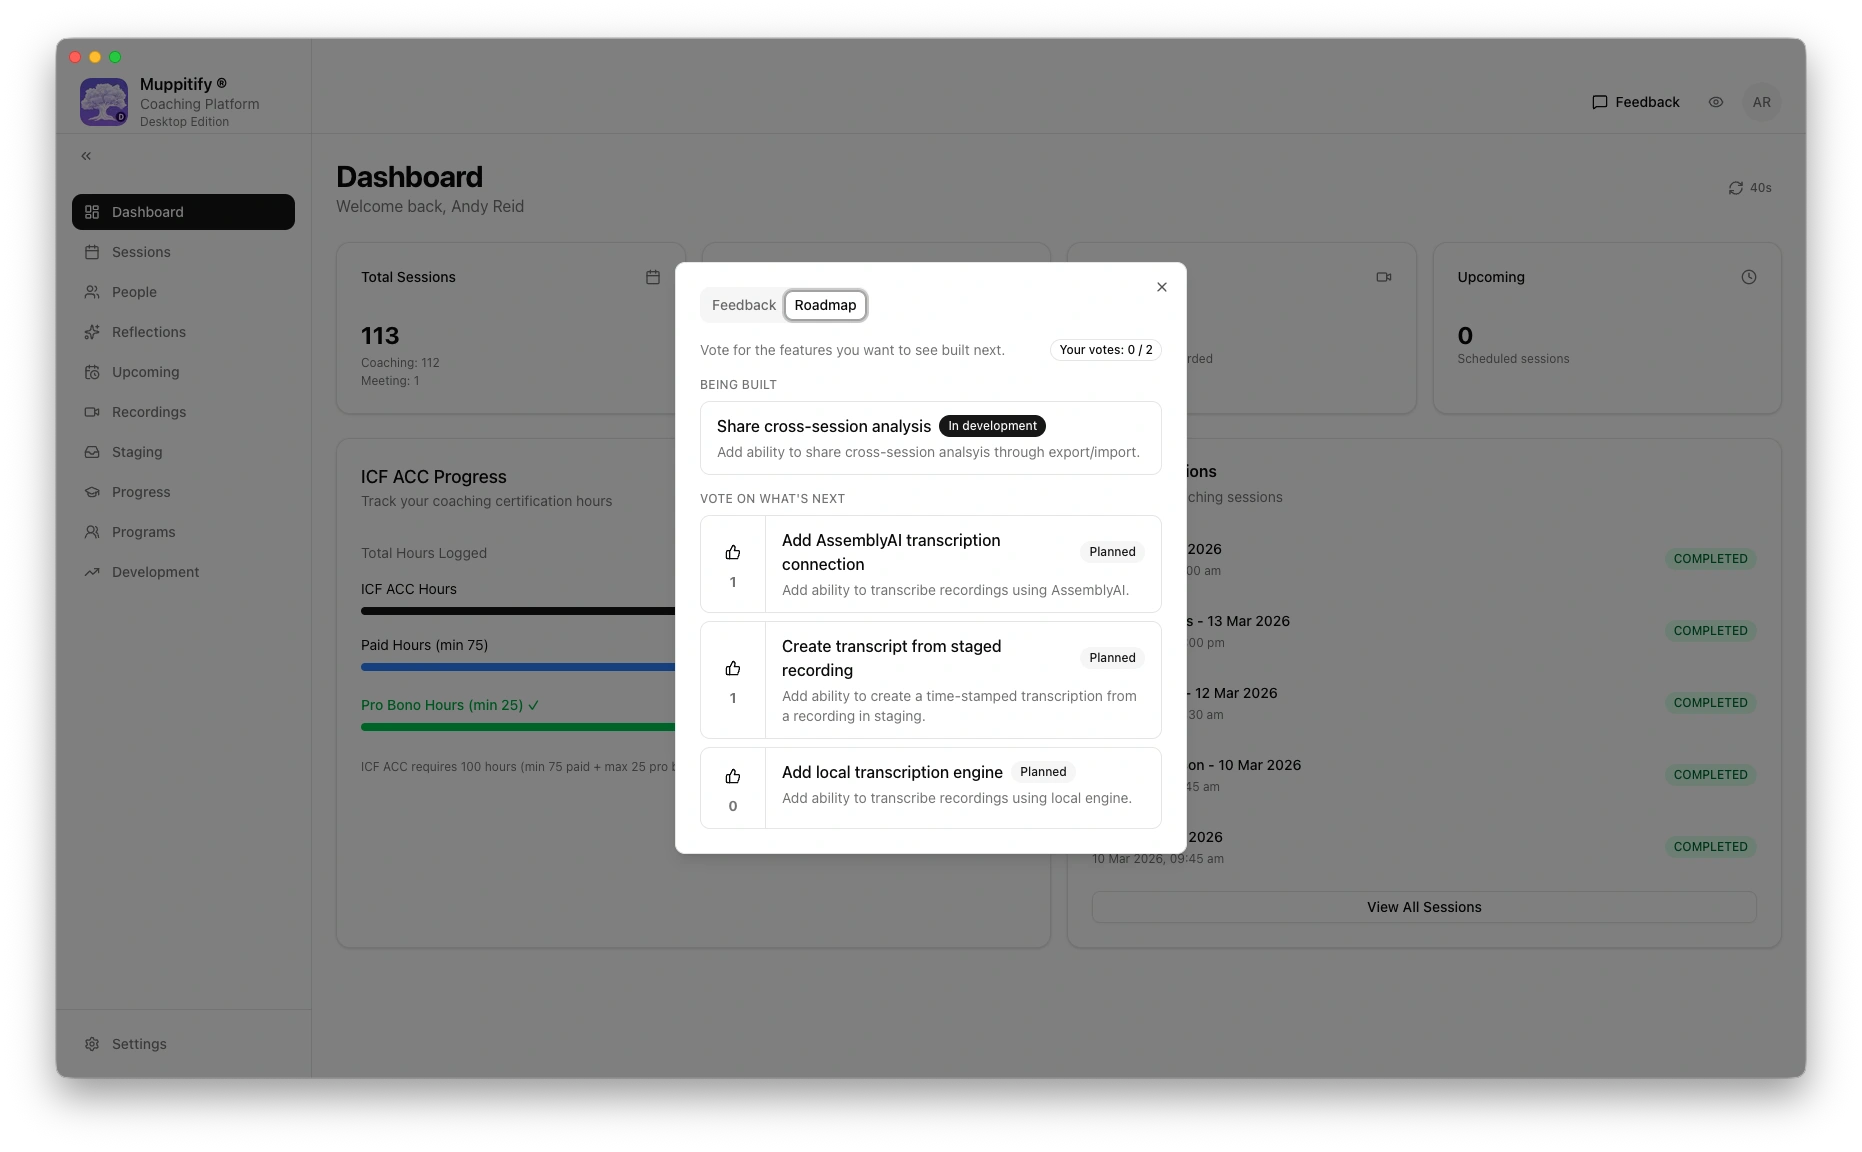Click the eye icon in the top bar
The image size is (1862, 1152).
tap(1716, 102)
